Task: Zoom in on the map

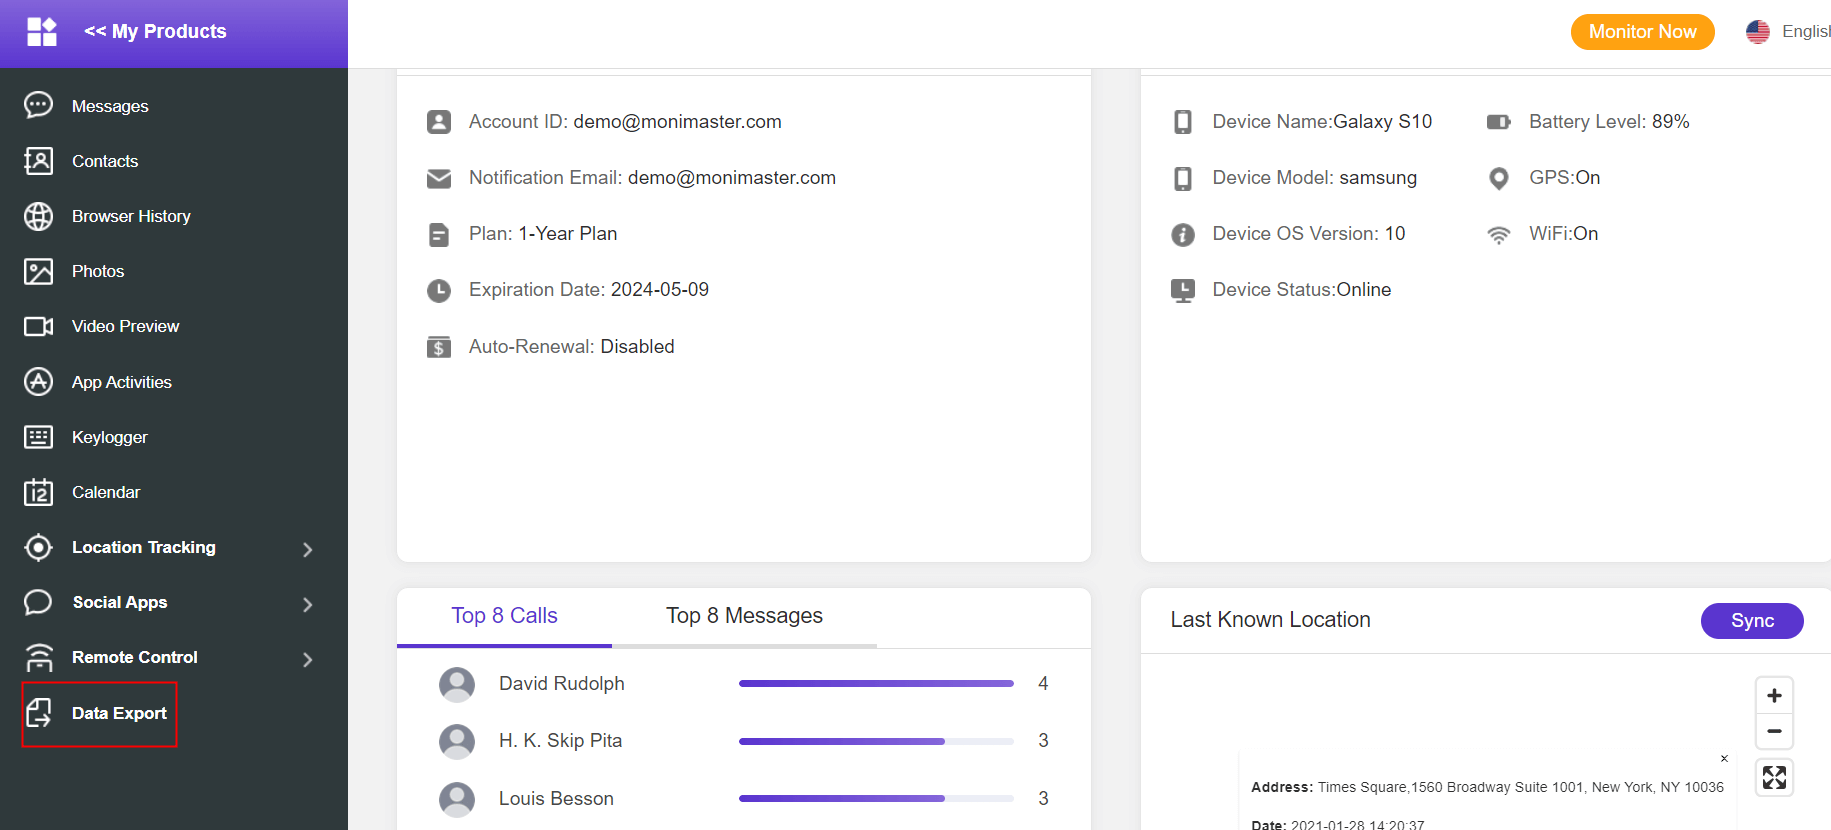Action: (1774, 695)
